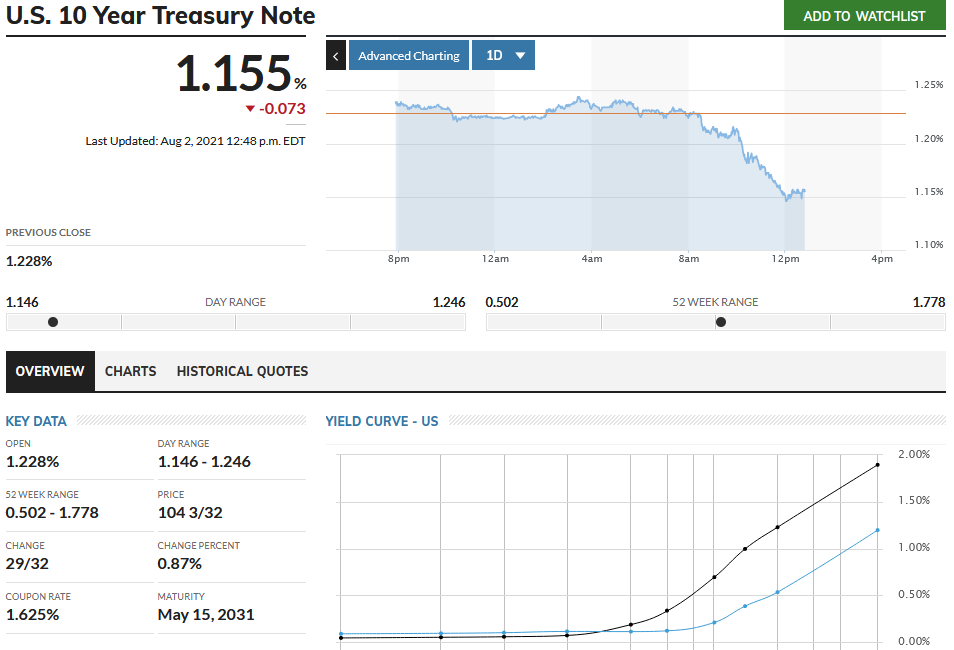Screen dimensions: 954x650
Task: Click the price value 104 3/32
Action: [x=190, y=513]
